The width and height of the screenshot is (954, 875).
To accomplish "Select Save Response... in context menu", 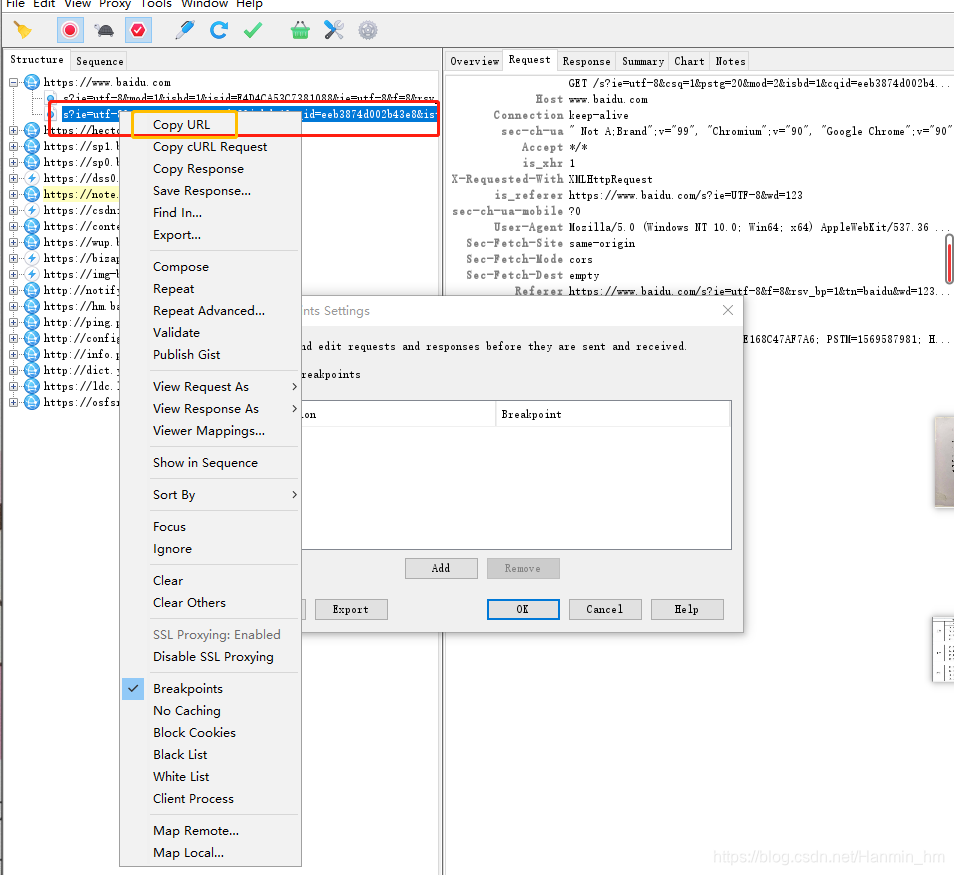I will [202, 190].
